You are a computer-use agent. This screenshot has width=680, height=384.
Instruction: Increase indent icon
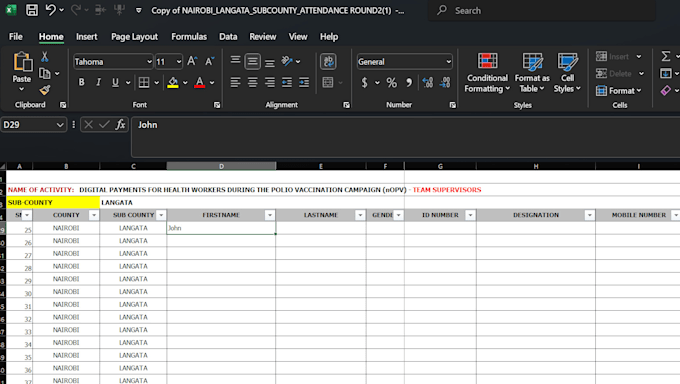[x=304, y=82]
